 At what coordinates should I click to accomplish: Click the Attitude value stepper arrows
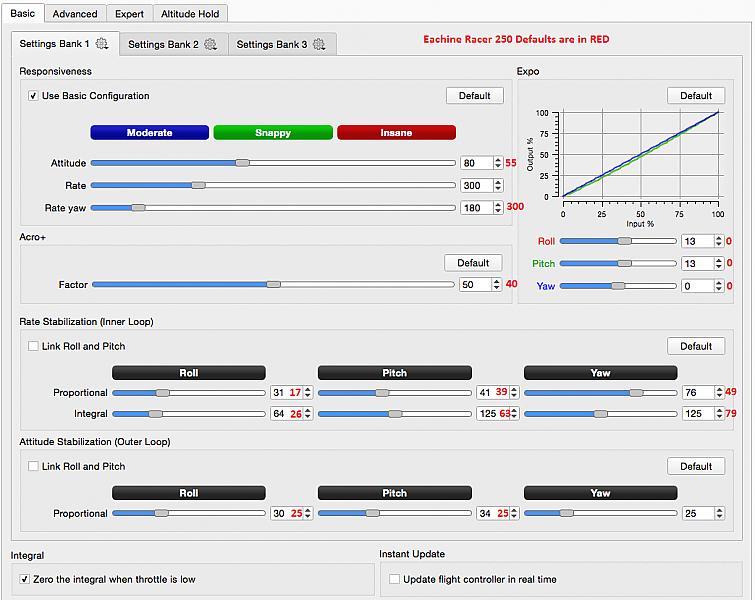coord(497,163)
